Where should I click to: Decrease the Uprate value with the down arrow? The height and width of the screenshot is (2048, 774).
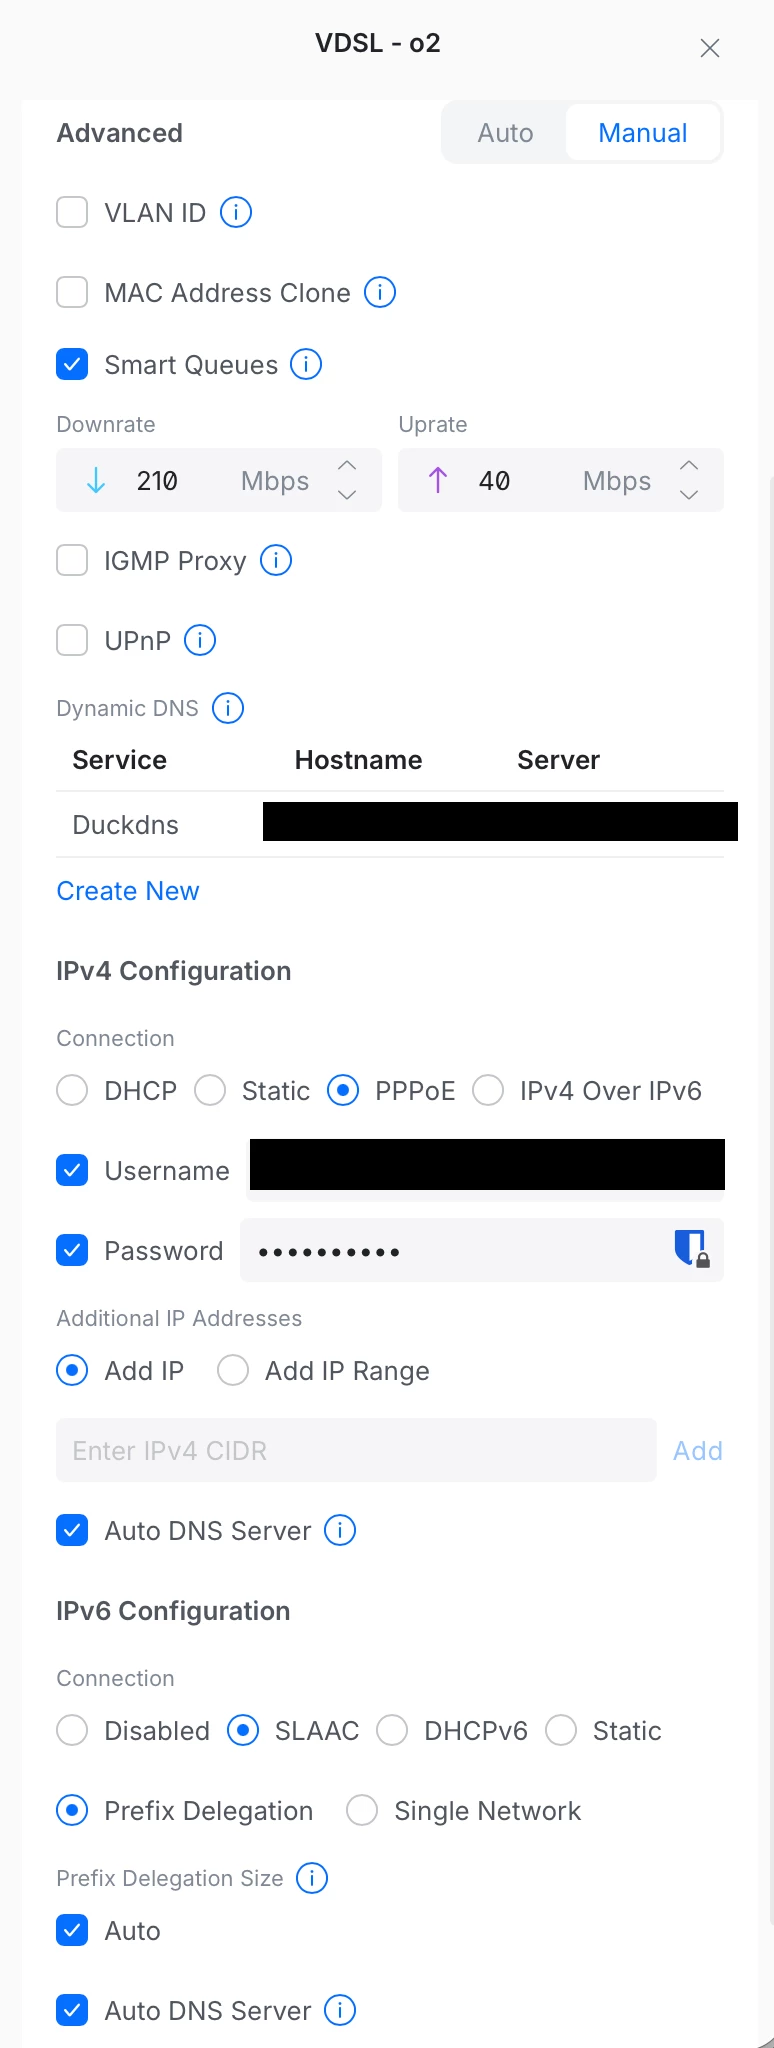coord(689,495)
